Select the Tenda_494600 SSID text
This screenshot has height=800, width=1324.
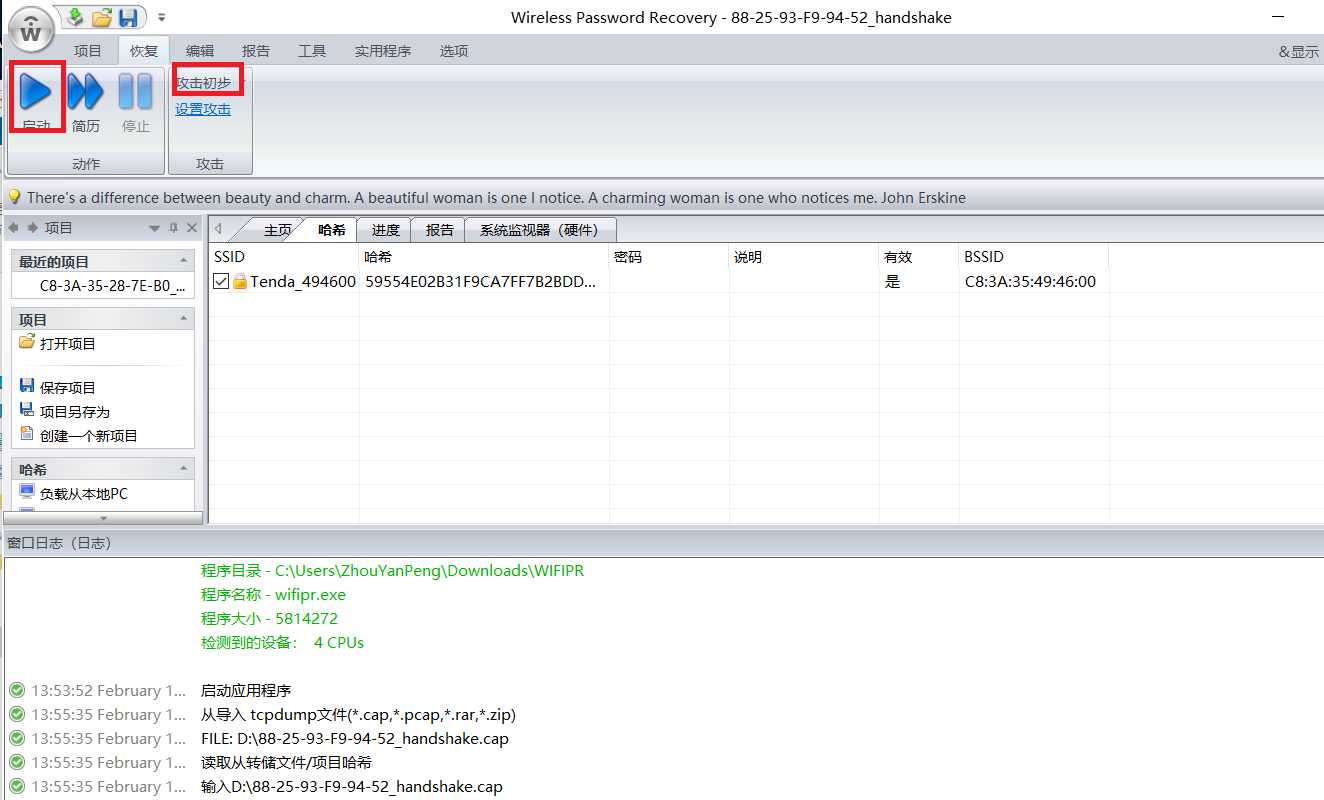303,282
